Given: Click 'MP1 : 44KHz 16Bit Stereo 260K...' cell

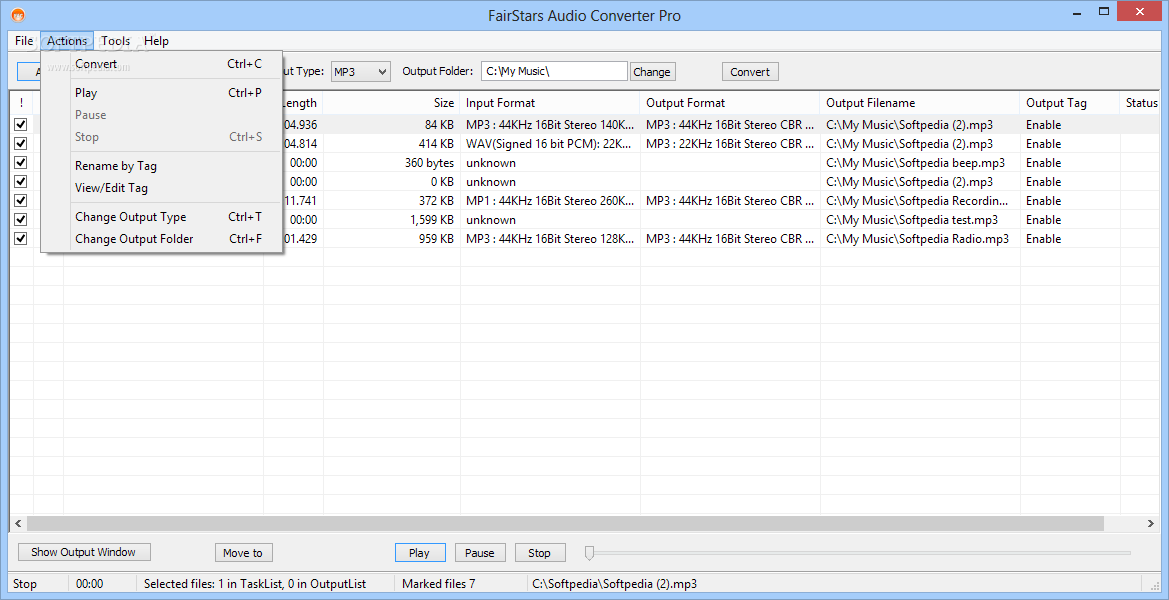Looking at the screenshot, I should (550, 200).
